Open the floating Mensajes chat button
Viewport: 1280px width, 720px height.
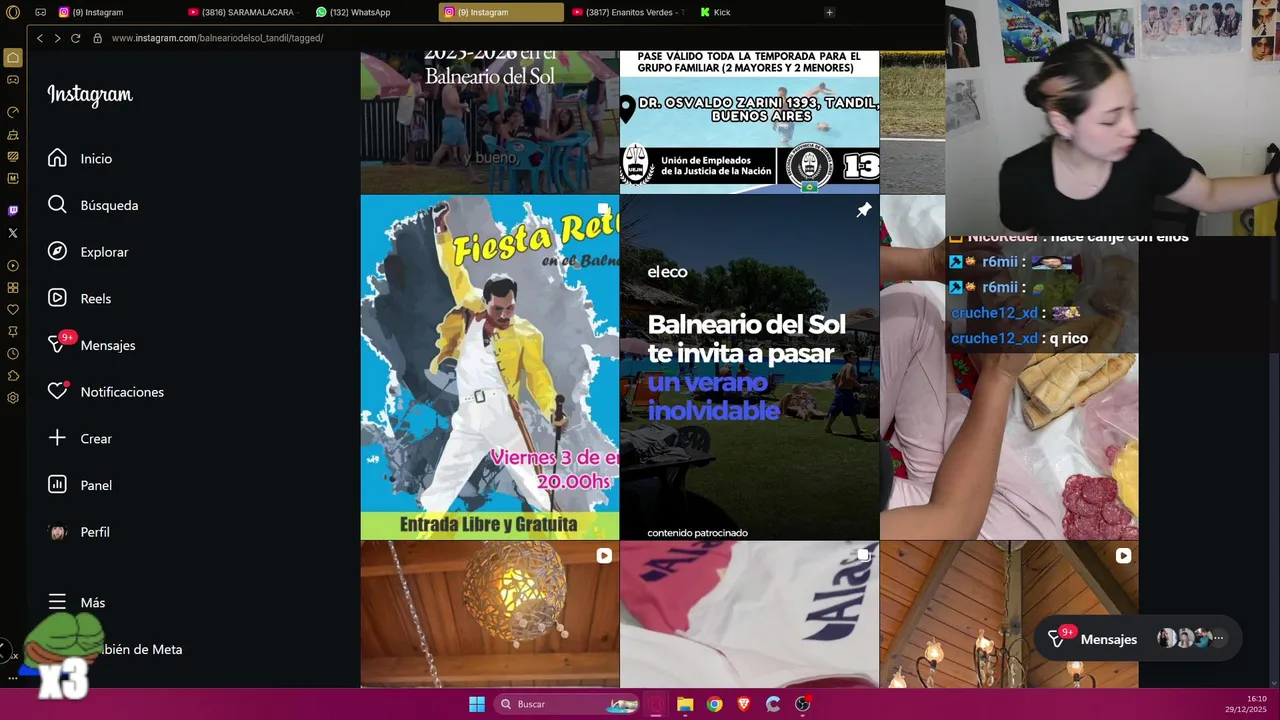tap(1137, 638)
